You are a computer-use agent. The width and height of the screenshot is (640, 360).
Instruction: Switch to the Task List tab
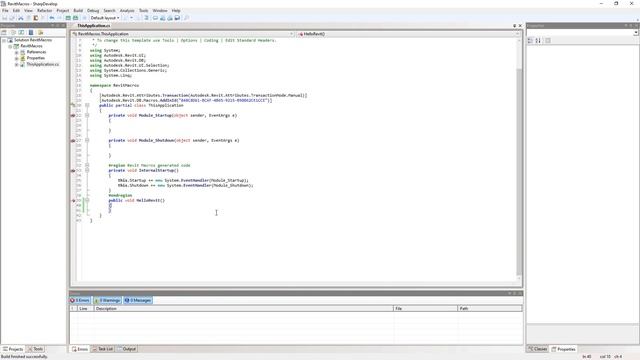click(x=102, y=349)
